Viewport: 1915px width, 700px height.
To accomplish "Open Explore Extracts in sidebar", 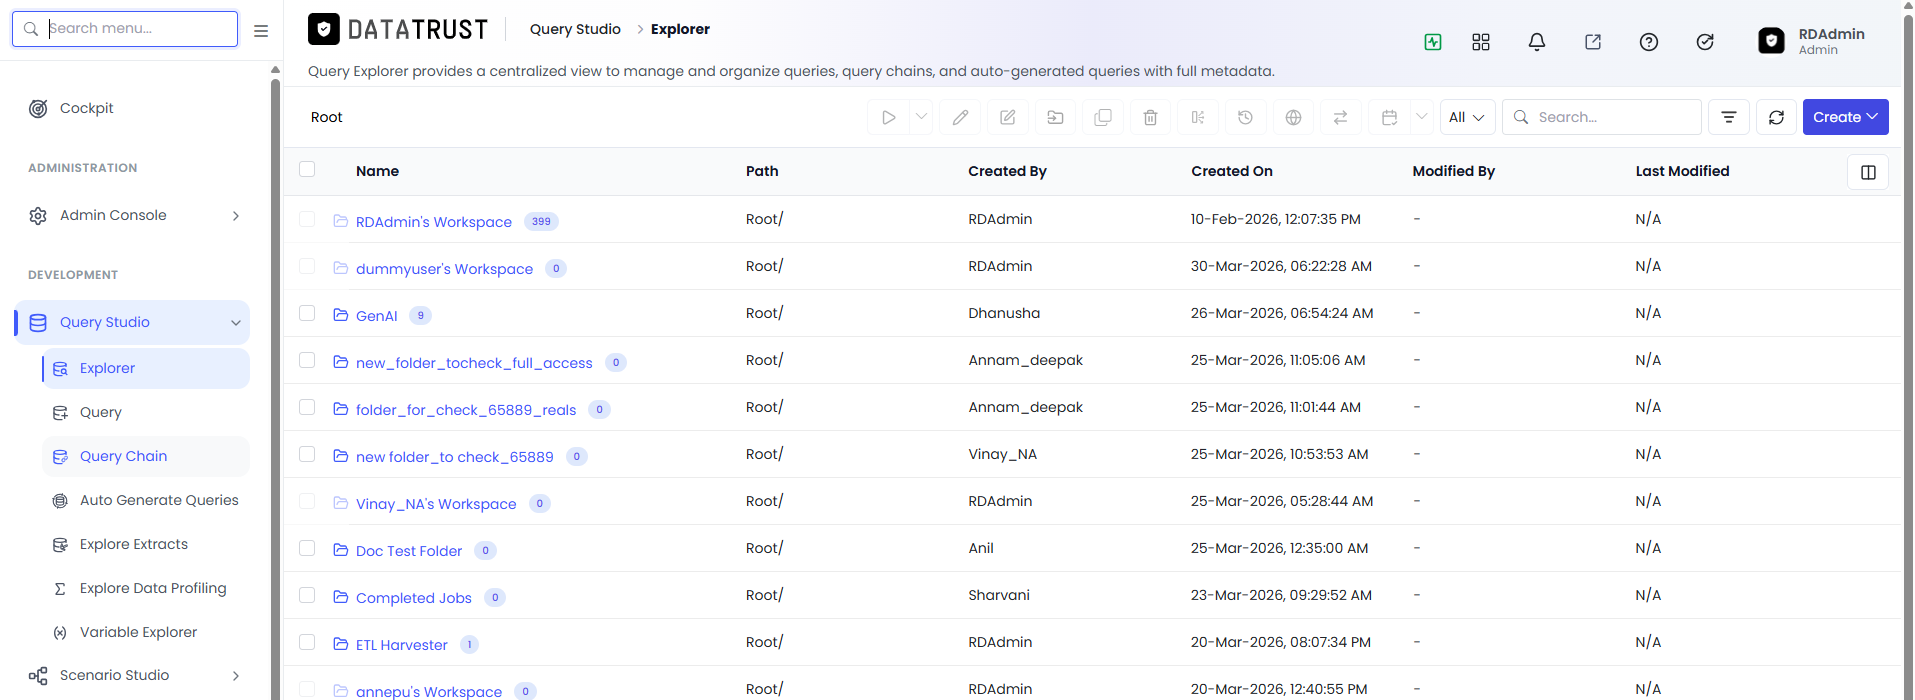I will [x=145, y=544].
